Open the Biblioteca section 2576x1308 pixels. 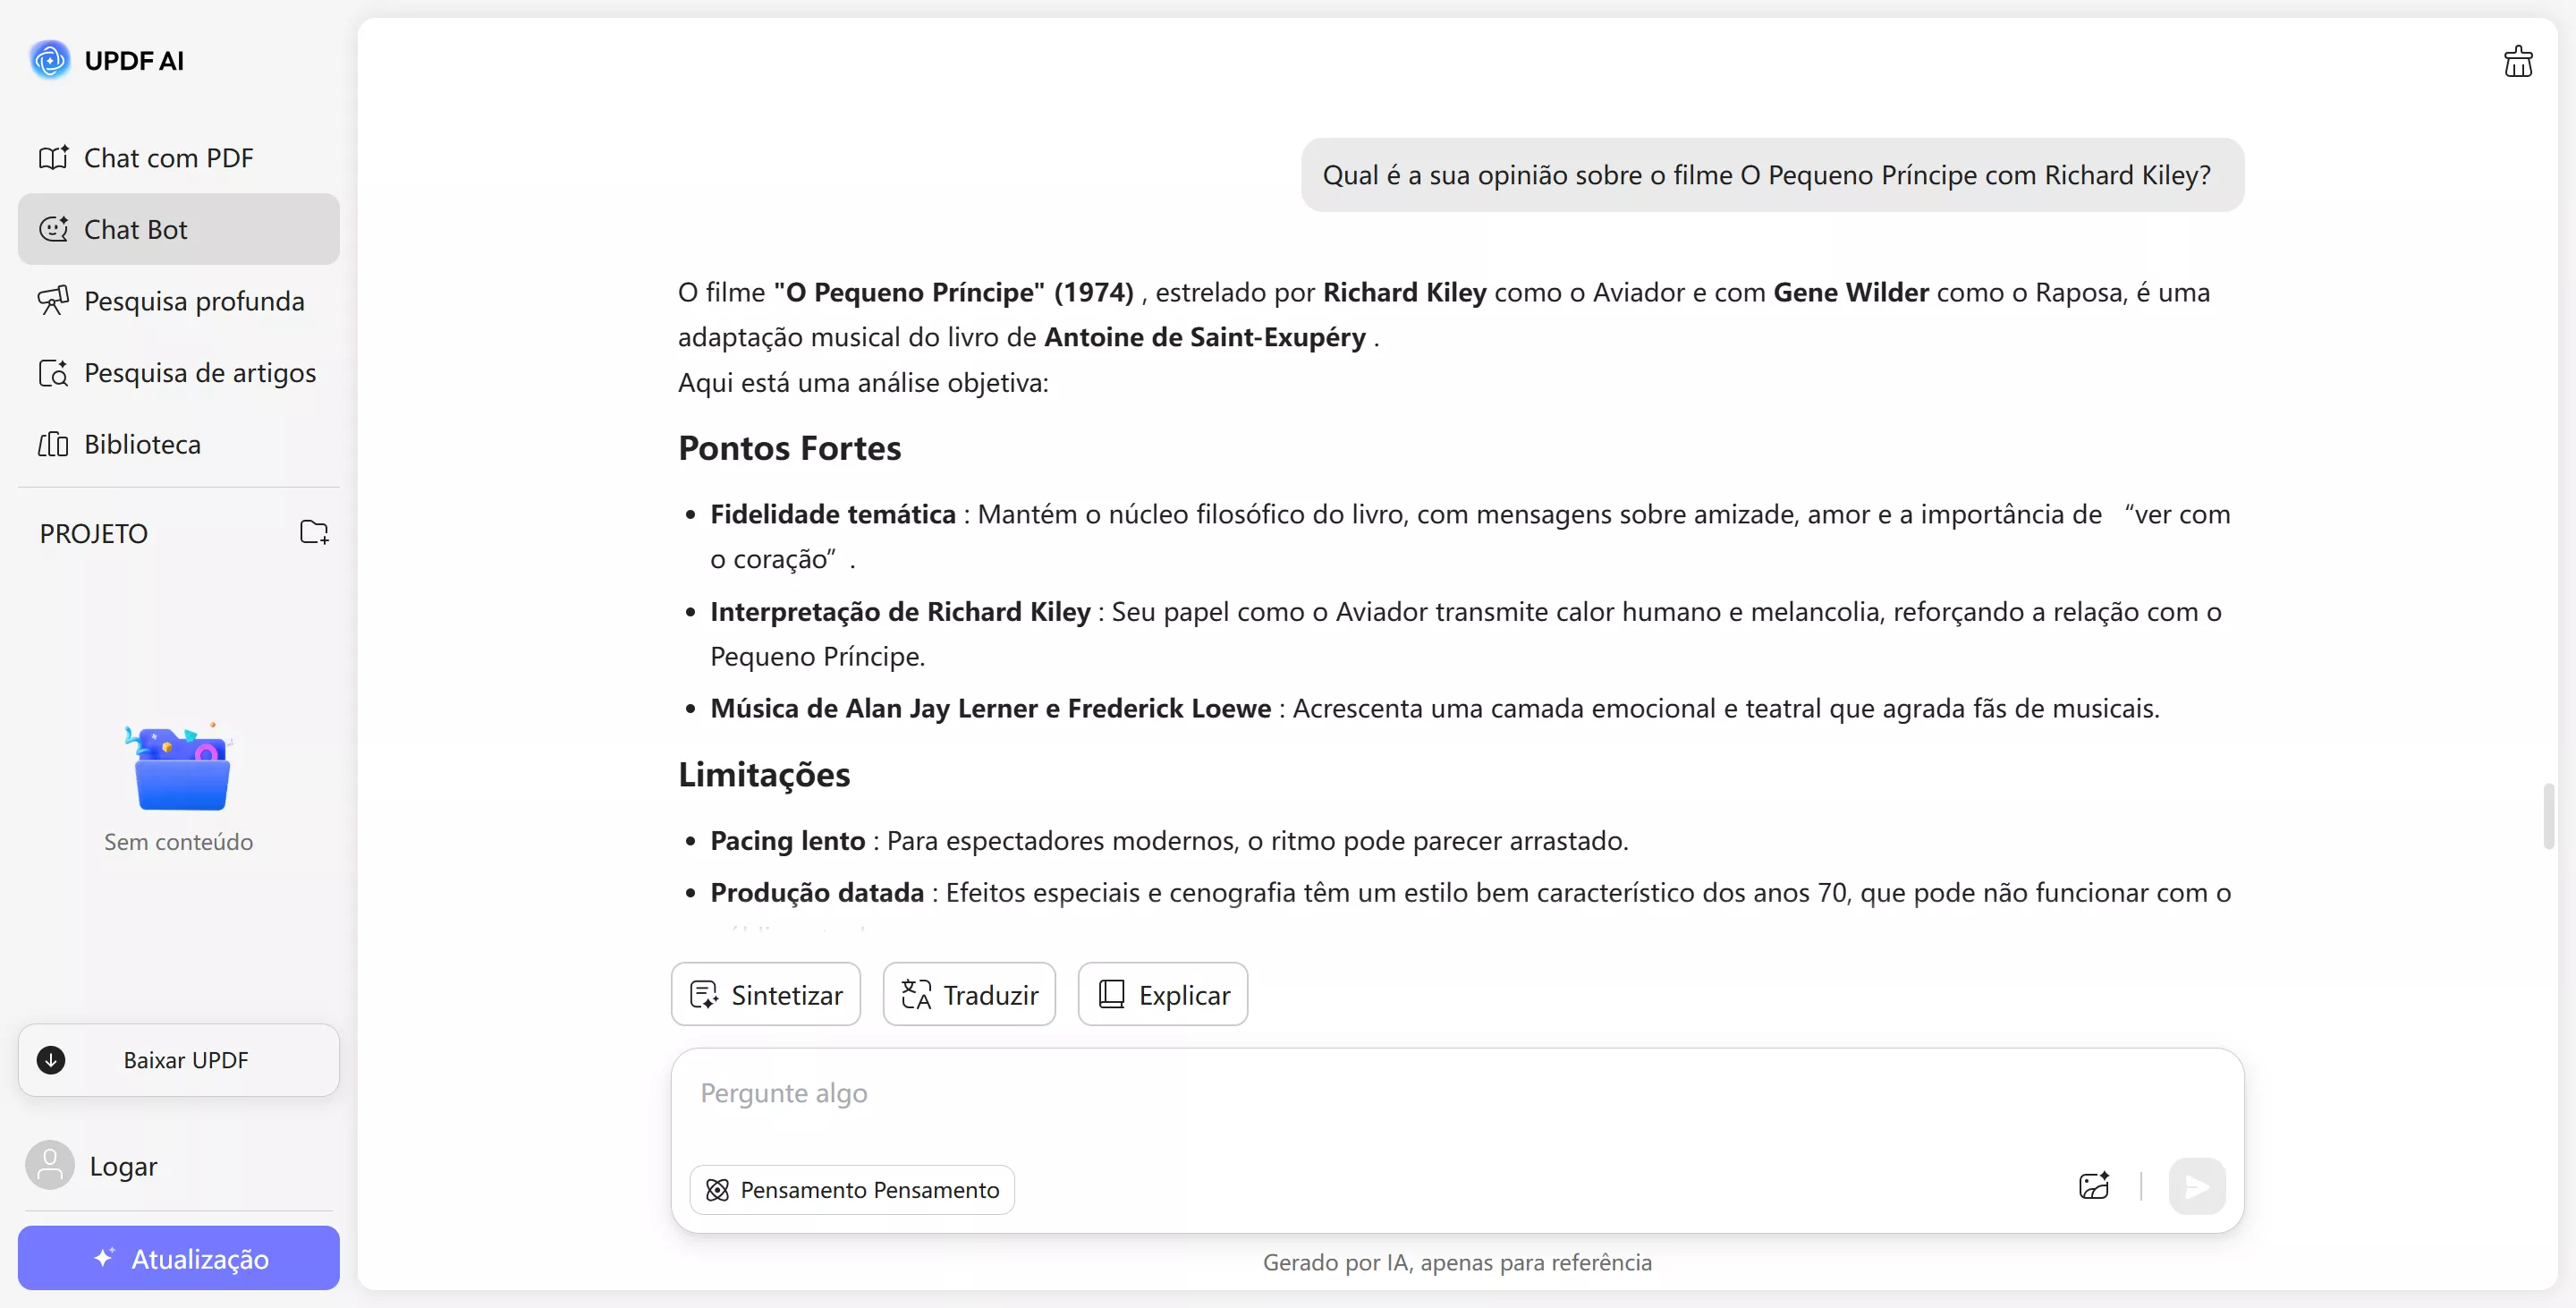(142, 444)
